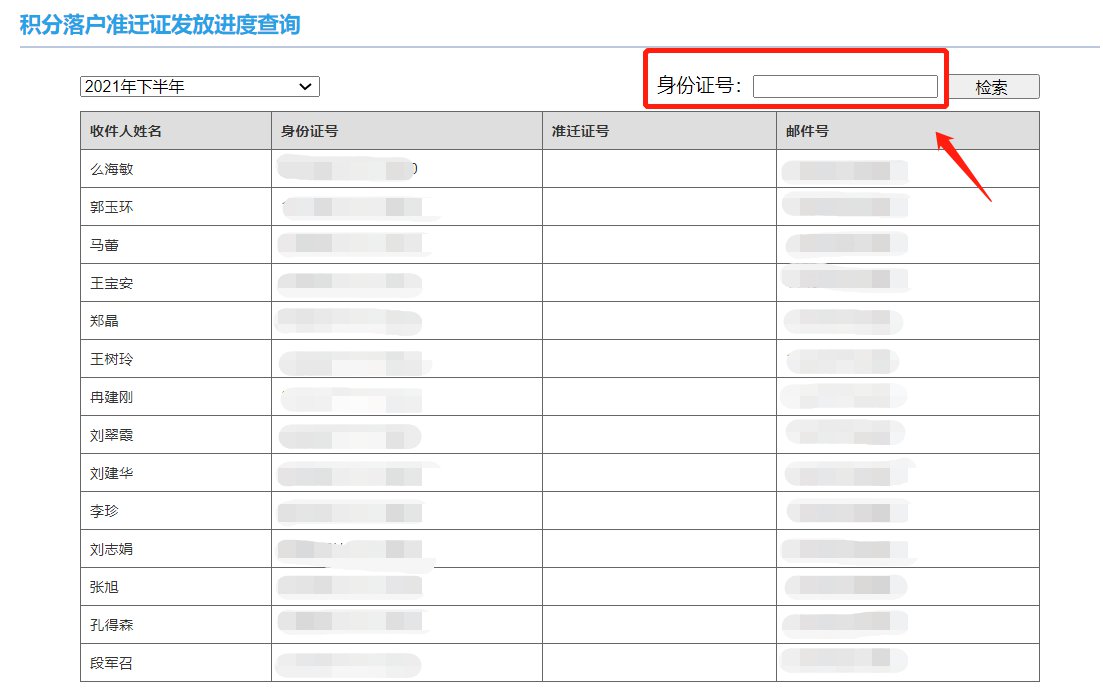Select the name cell 孔得森
This screenshot has height=696, width=1103.
[176, 625]
